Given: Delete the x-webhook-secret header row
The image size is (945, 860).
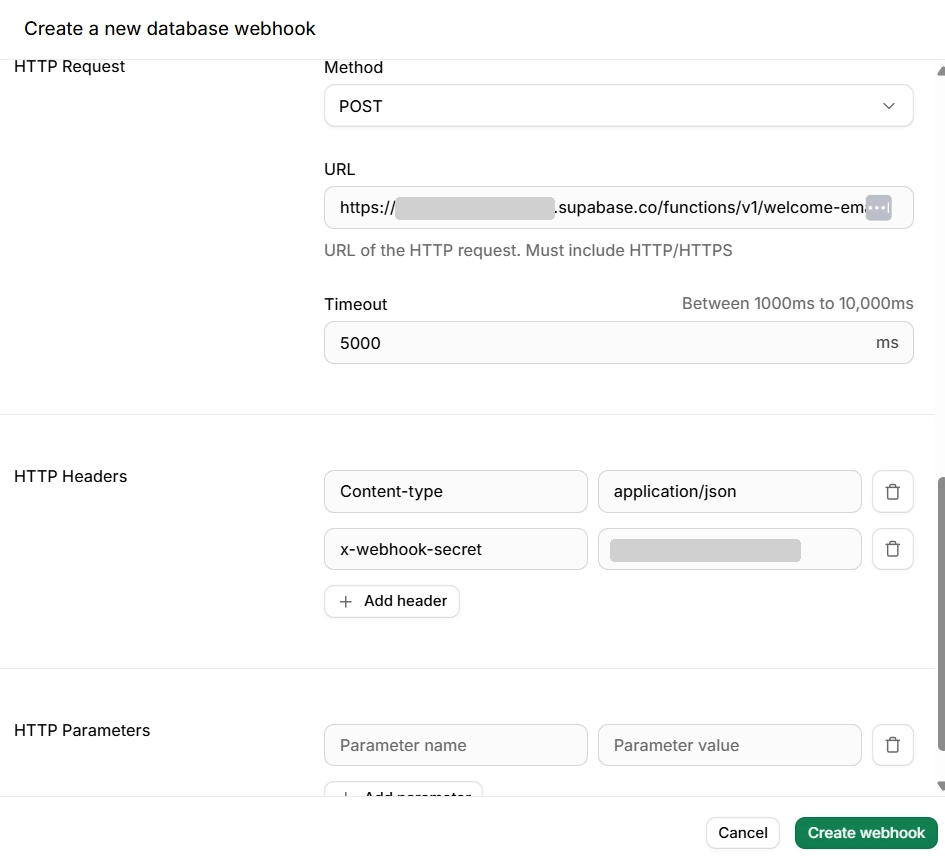Looking at the screenshot, I should pyautogui.click(x=893, y=549).
